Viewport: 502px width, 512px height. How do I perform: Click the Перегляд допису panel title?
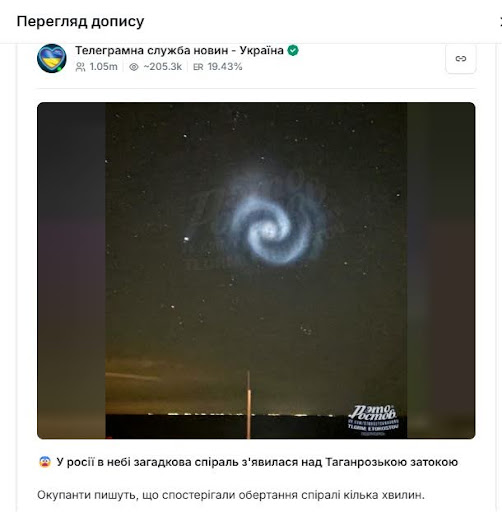click(x=80, y=21)
